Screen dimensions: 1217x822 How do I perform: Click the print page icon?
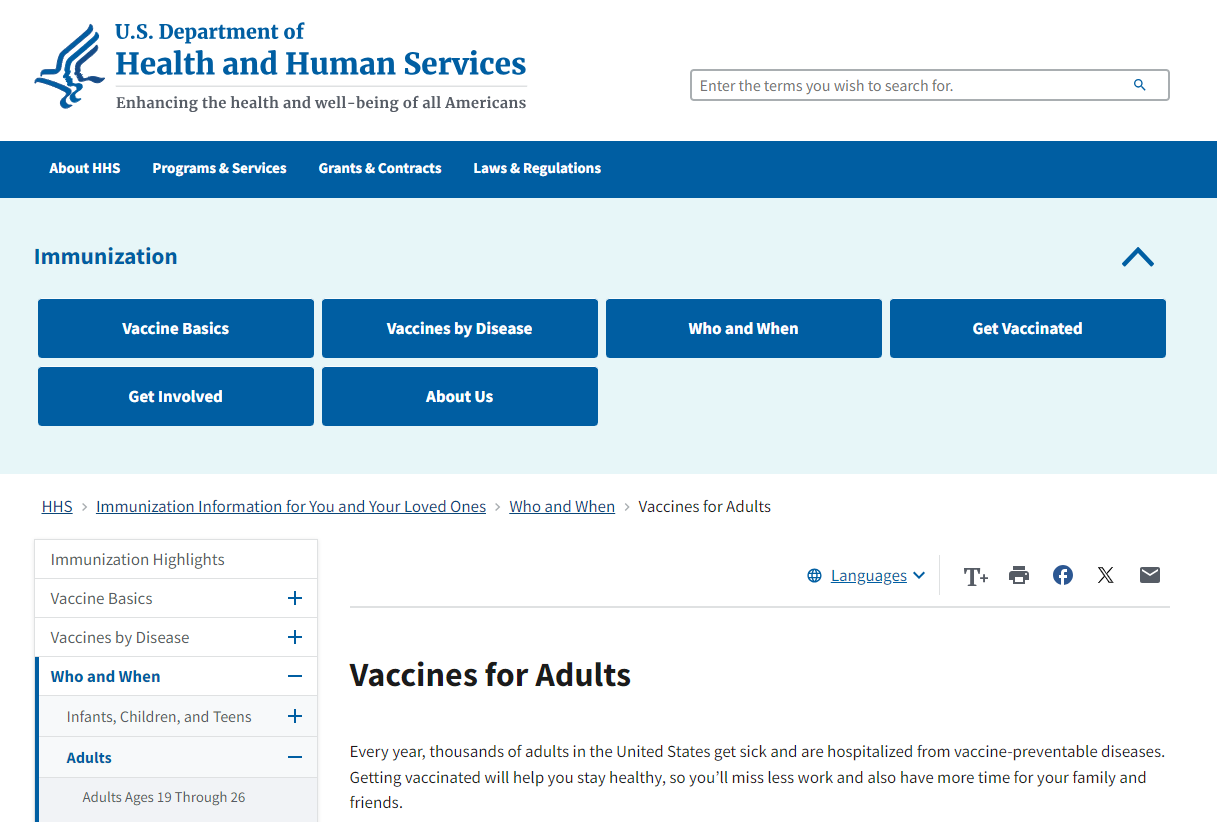1018,575
